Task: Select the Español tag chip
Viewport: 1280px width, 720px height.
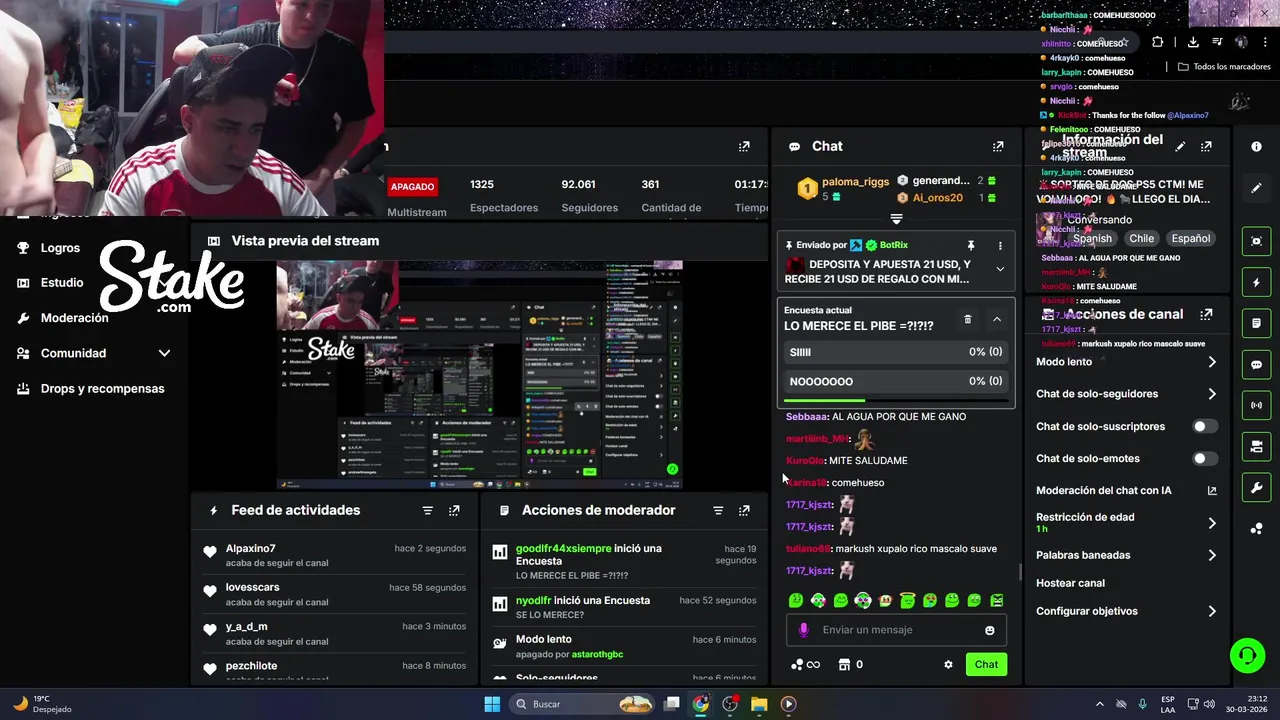Action: (1190, 238)
